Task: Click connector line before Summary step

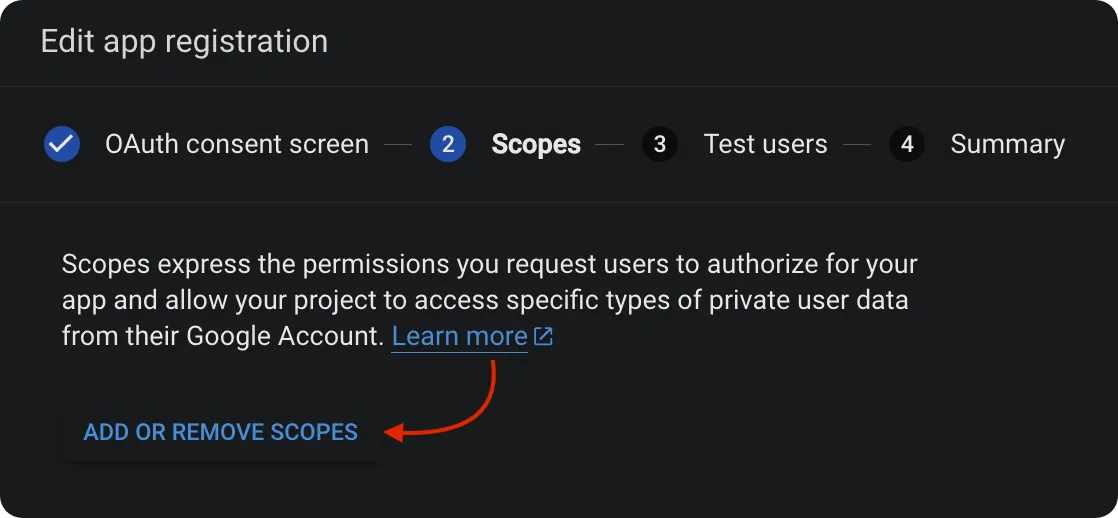Action: tap(857, 145)
